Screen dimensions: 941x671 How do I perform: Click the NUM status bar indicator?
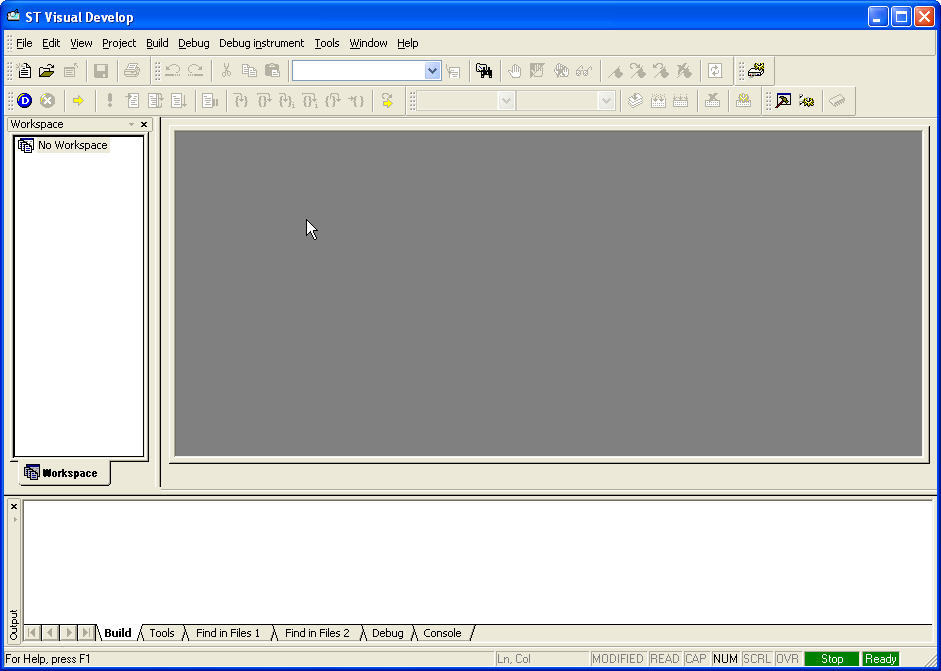click(726, 659)
